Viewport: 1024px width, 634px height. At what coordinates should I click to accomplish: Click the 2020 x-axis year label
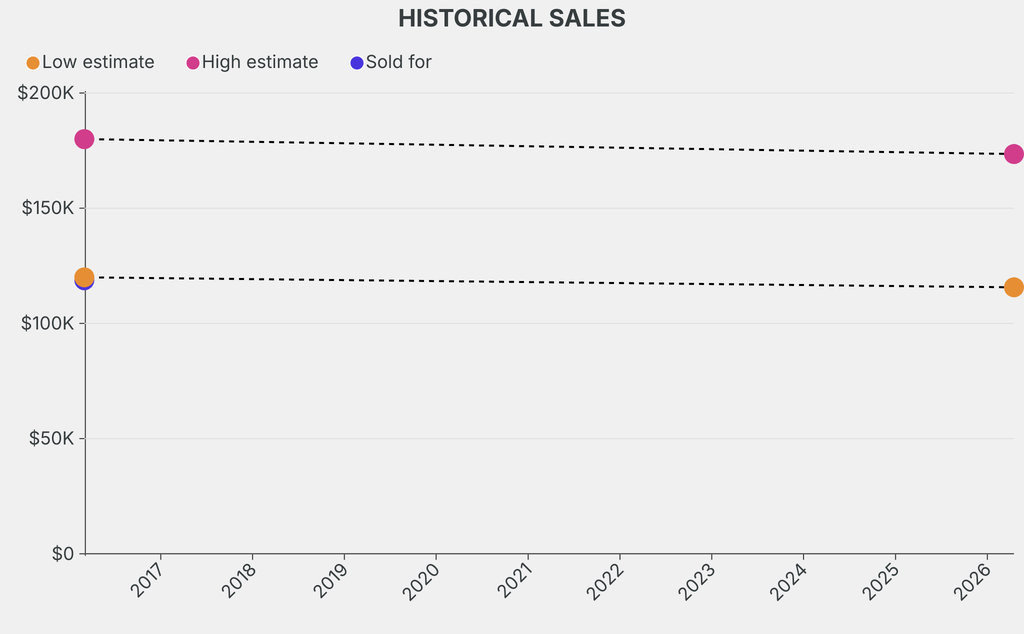point(423,580)
